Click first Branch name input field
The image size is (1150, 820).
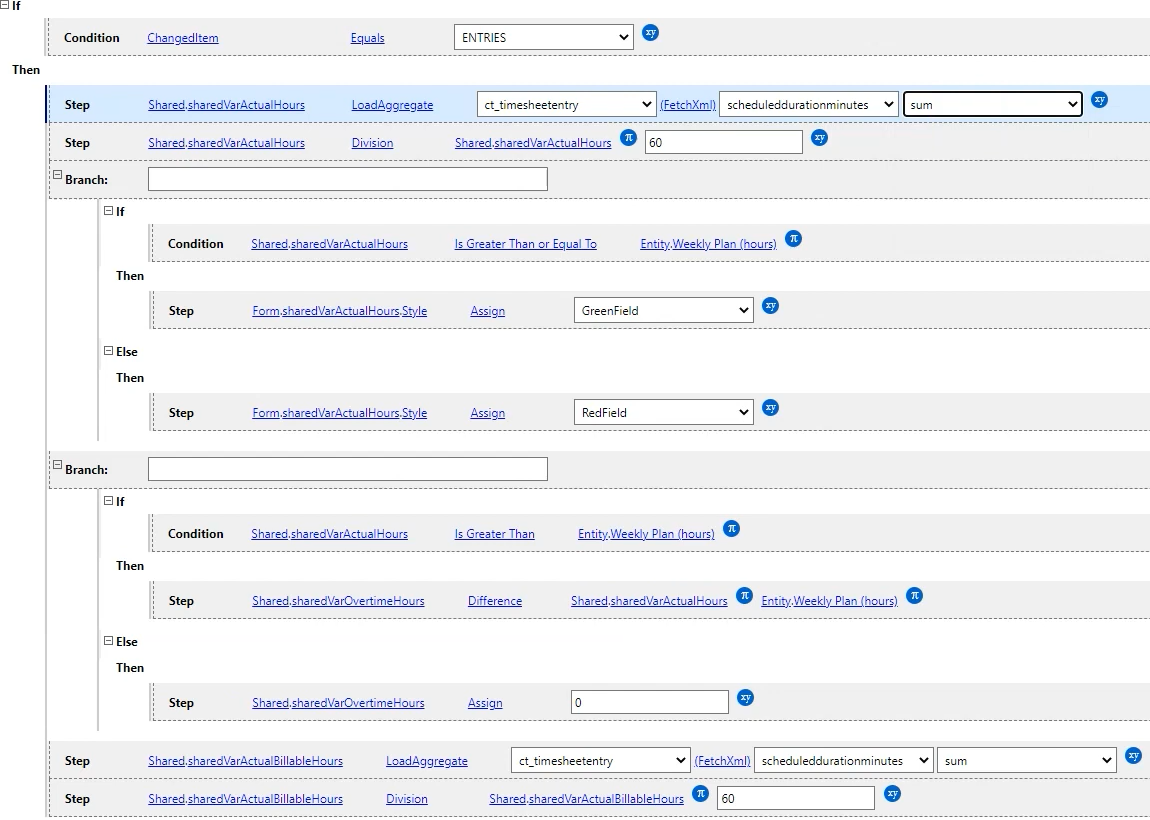point(348,179)
